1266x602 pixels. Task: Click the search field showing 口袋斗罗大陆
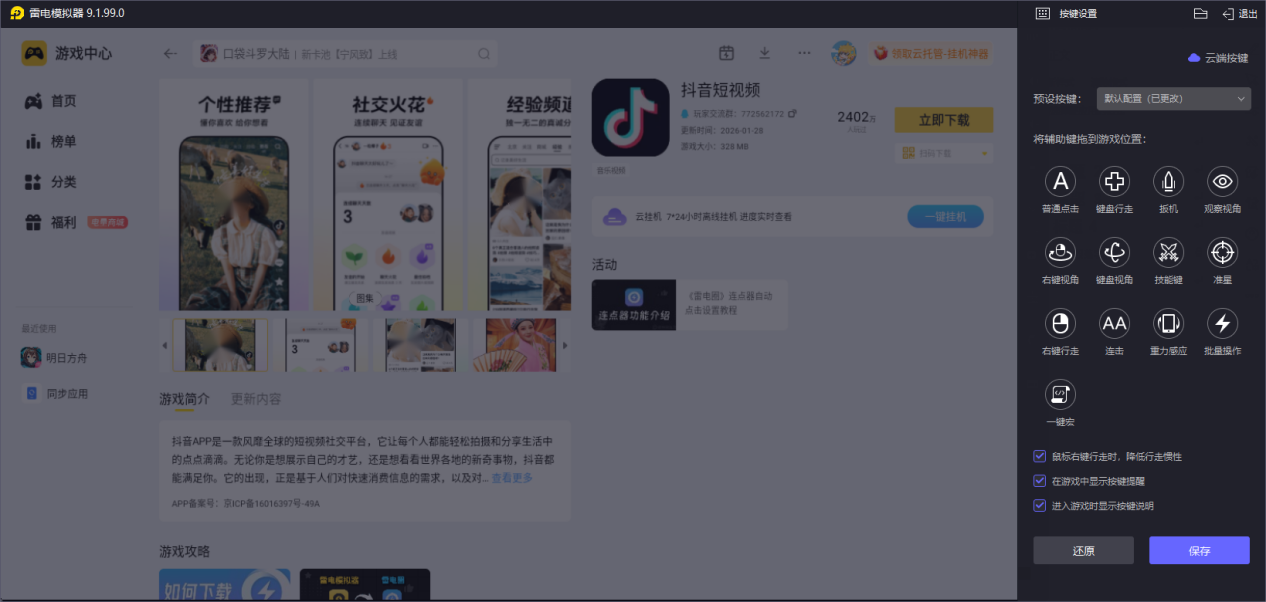[x=346, y=54]
